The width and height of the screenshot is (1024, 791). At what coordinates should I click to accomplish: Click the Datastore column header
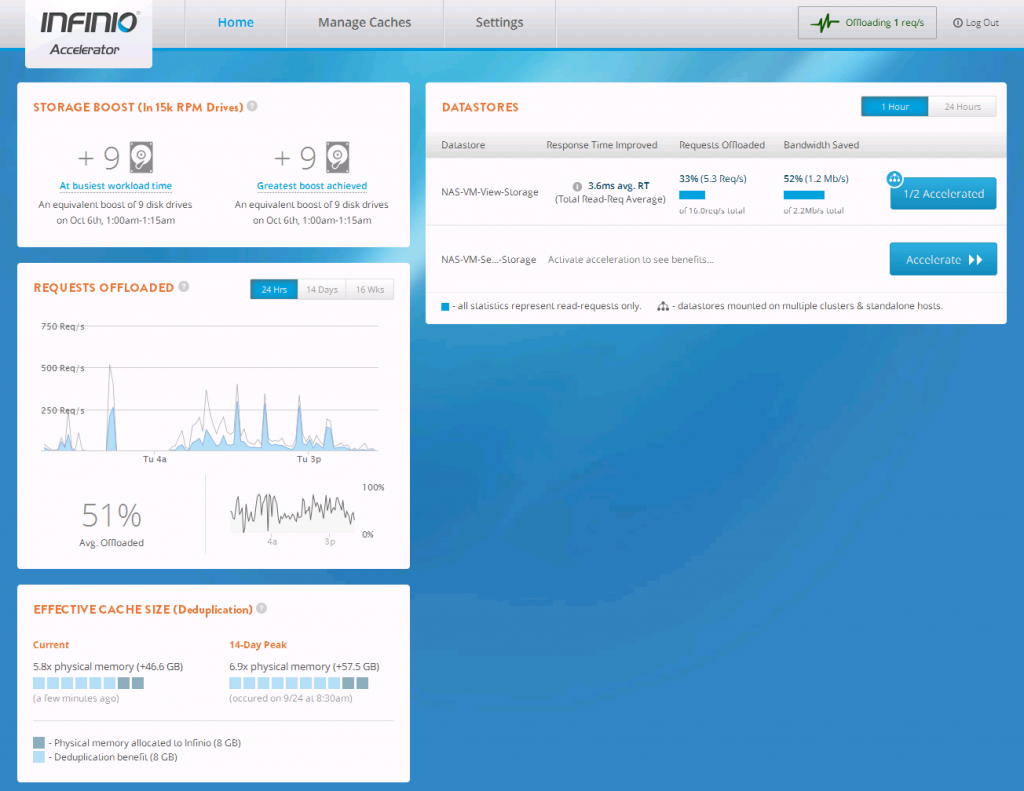(463, 145)
